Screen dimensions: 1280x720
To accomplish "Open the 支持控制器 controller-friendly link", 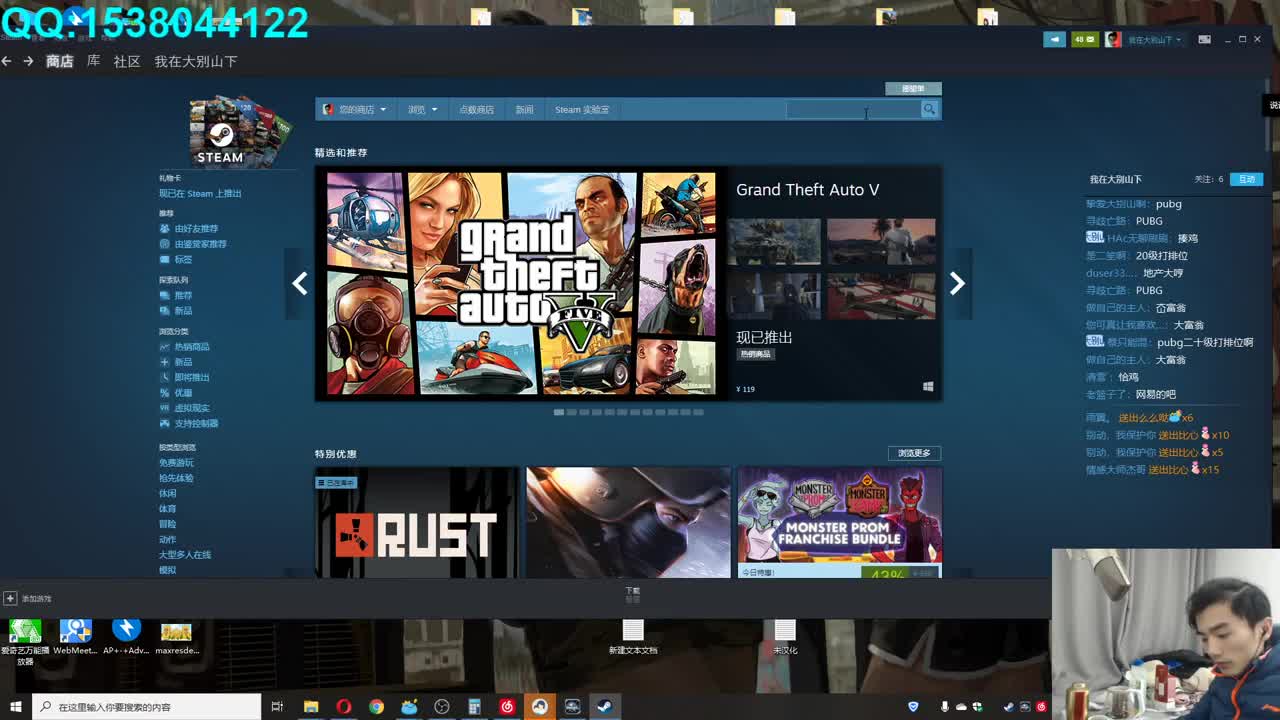I will (x=196, y=423).
